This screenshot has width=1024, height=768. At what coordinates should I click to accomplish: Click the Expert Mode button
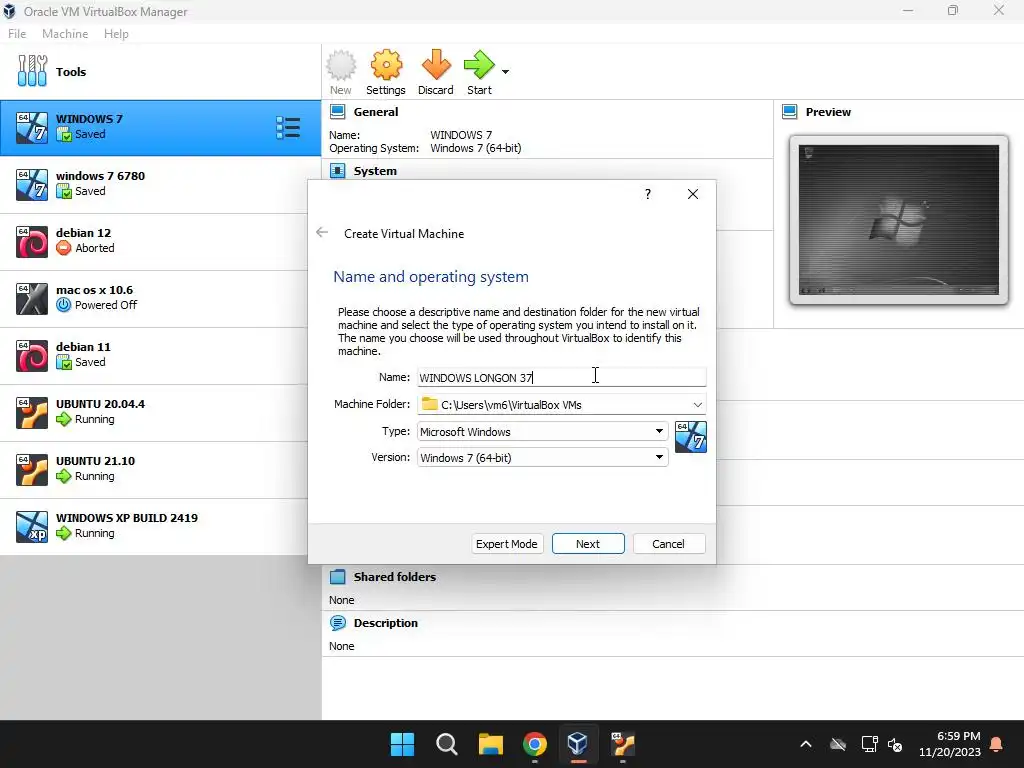(507, 544)
